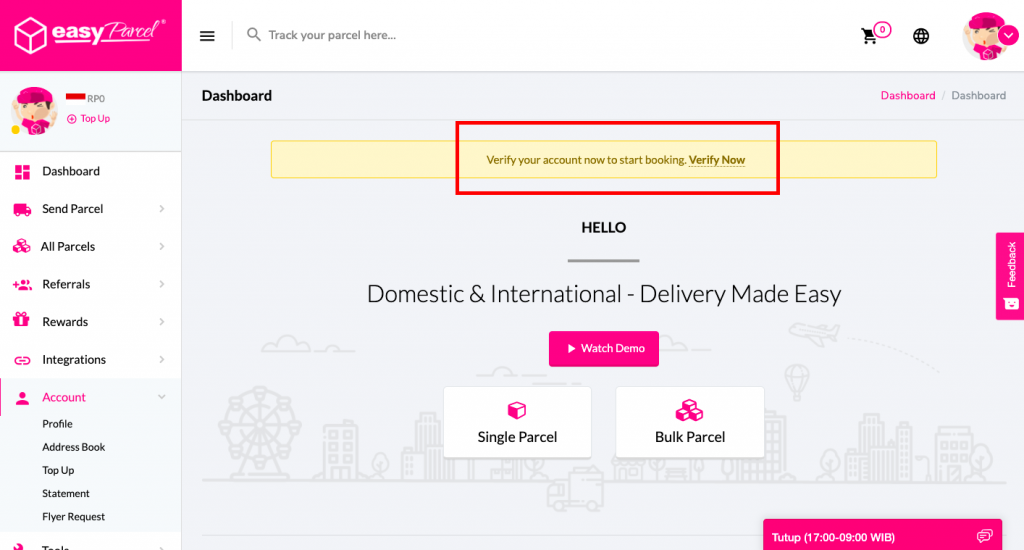Click the easyParcel logo
Viewport: 1024px width, 550px height.
click(x=90, y=35)
